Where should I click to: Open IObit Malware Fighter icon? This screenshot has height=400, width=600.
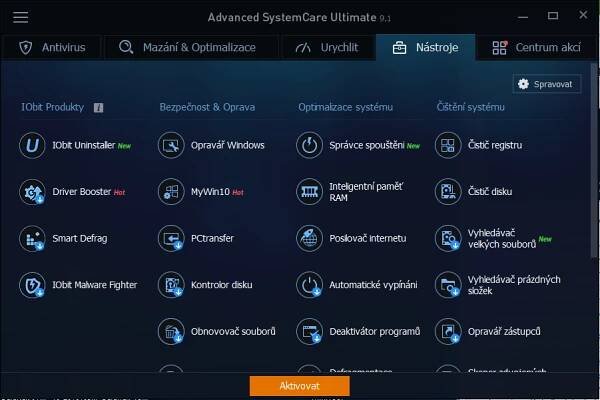(32, 285)
